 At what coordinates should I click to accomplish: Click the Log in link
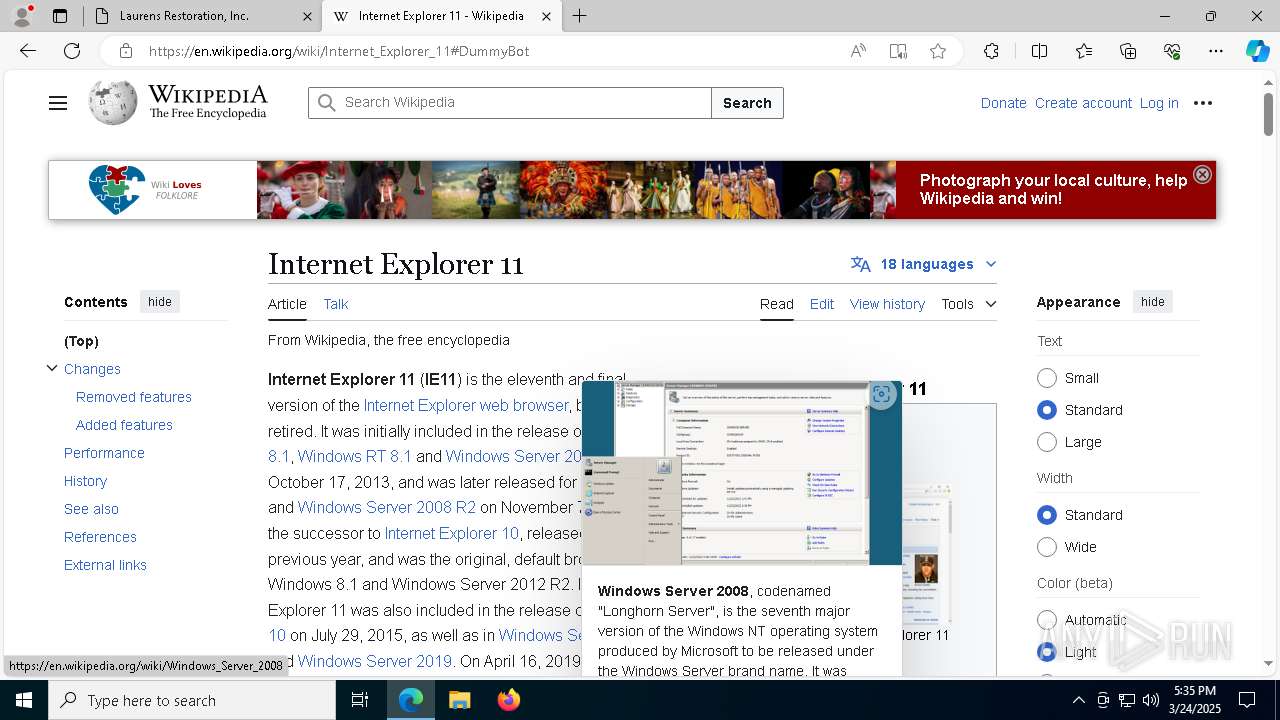coord(1159,103)
